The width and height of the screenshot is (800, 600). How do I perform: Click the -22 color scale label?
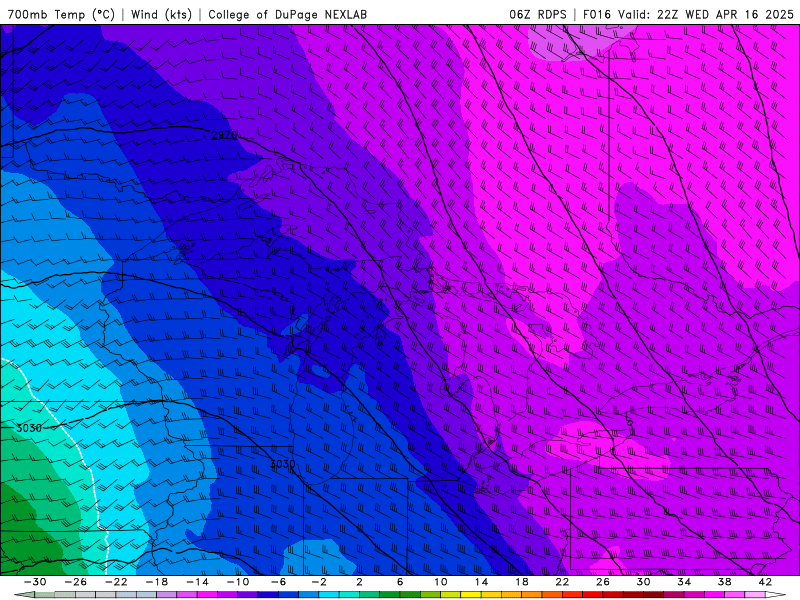[116, 582]
